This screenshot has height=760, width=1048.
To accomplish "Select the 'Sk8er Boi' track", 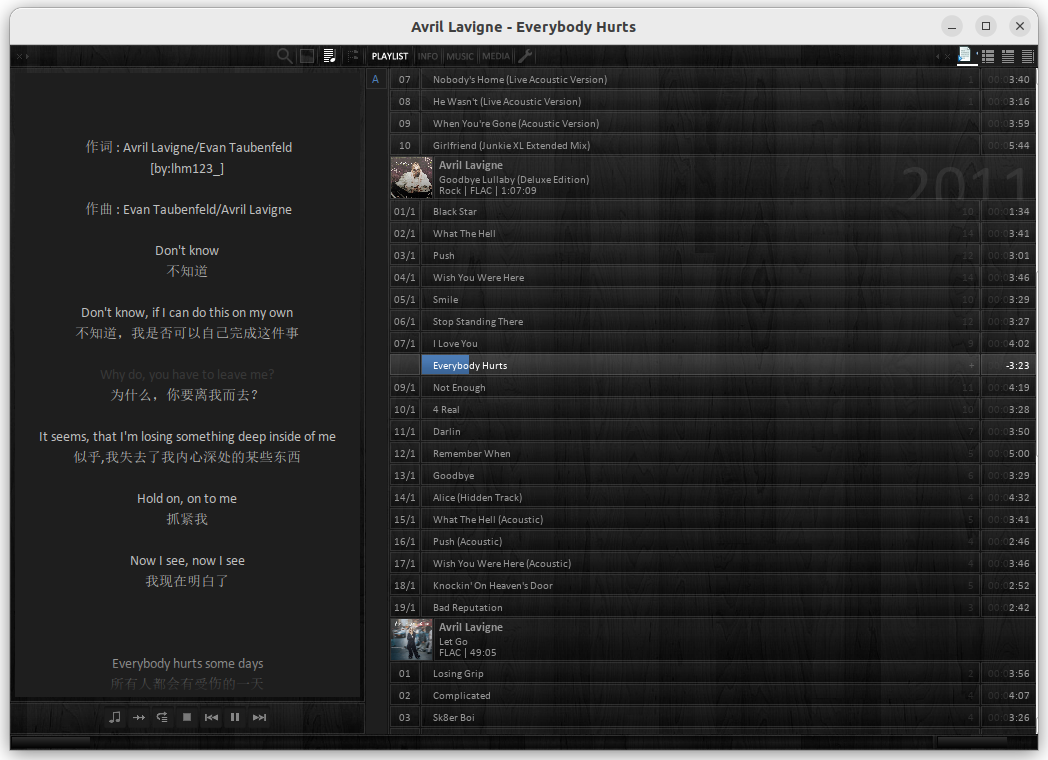I will click(712, 718).
